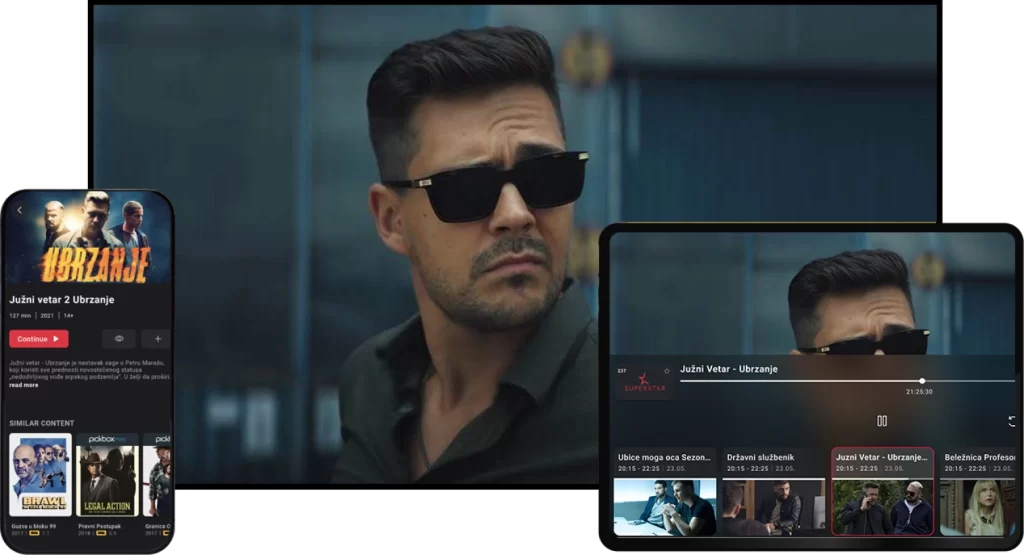Open the Legal Action movie poster
1024x555 pixels.
pyautogui.click(x=107, y=475)
